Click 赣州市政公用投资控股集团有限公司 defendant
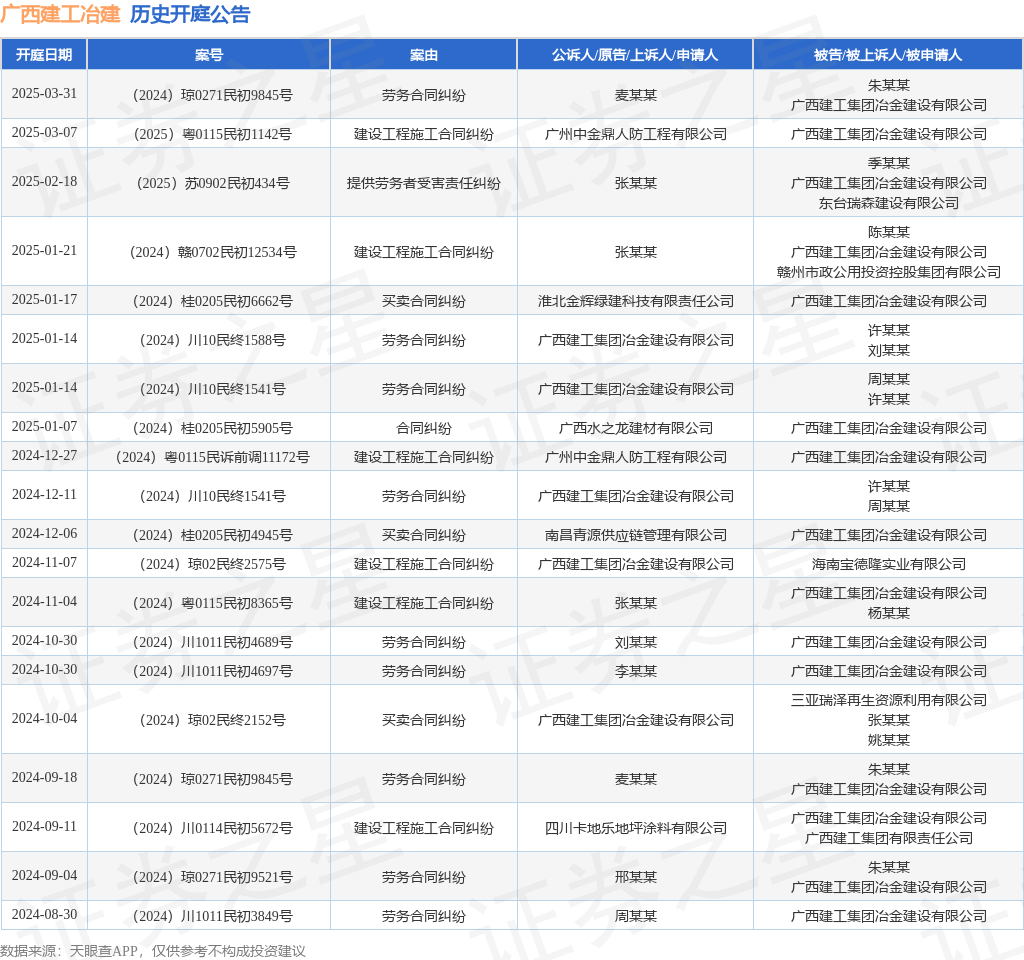This screenshot has height=960, width=1024. 889,272
